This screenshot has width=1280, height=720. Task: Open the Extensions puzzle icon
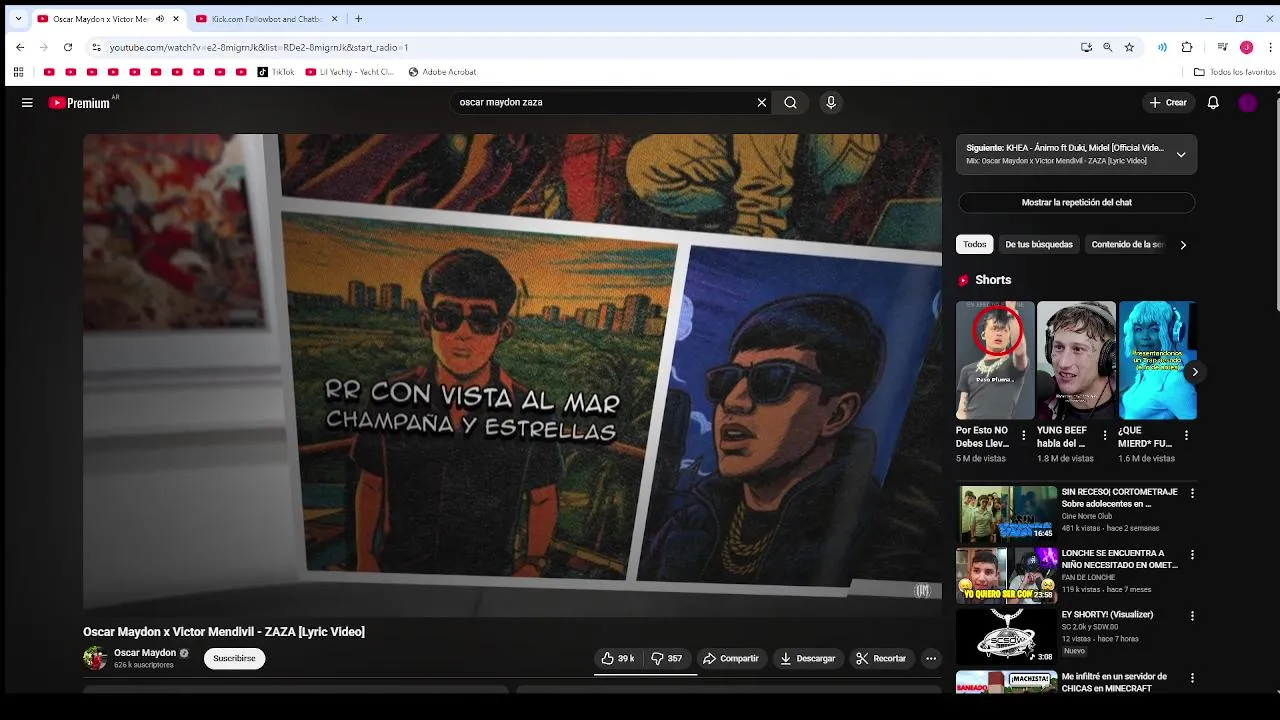[x=1187, y=47]
